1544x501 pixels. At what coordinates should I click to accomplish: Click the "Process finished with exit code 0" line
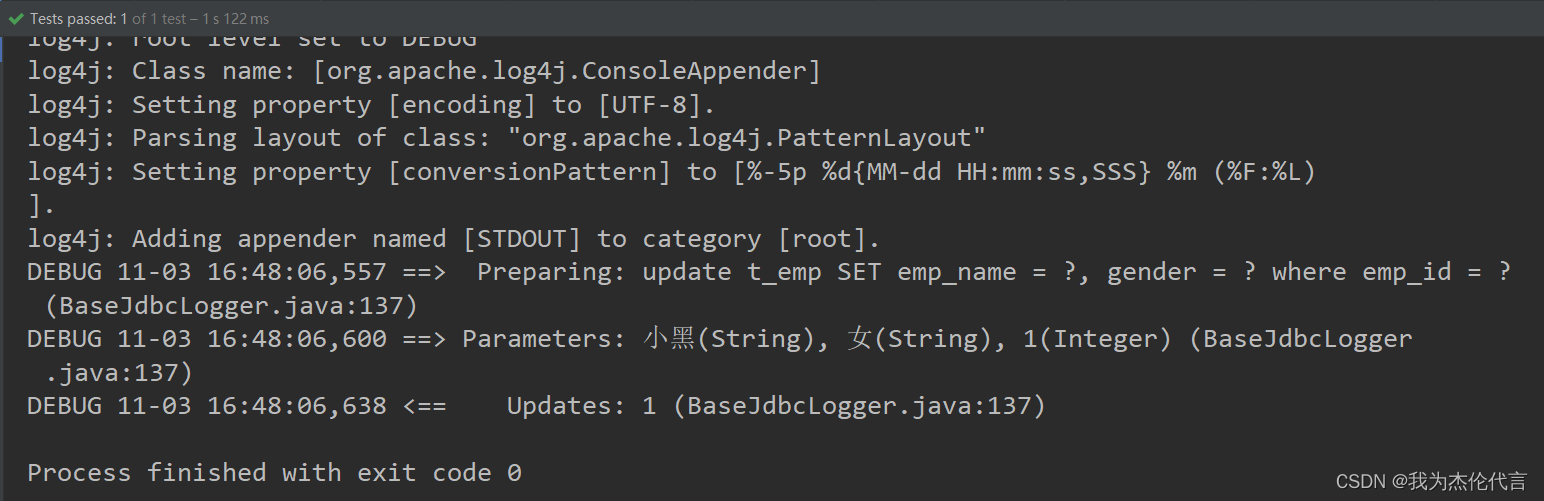click(x=274, y=473)
